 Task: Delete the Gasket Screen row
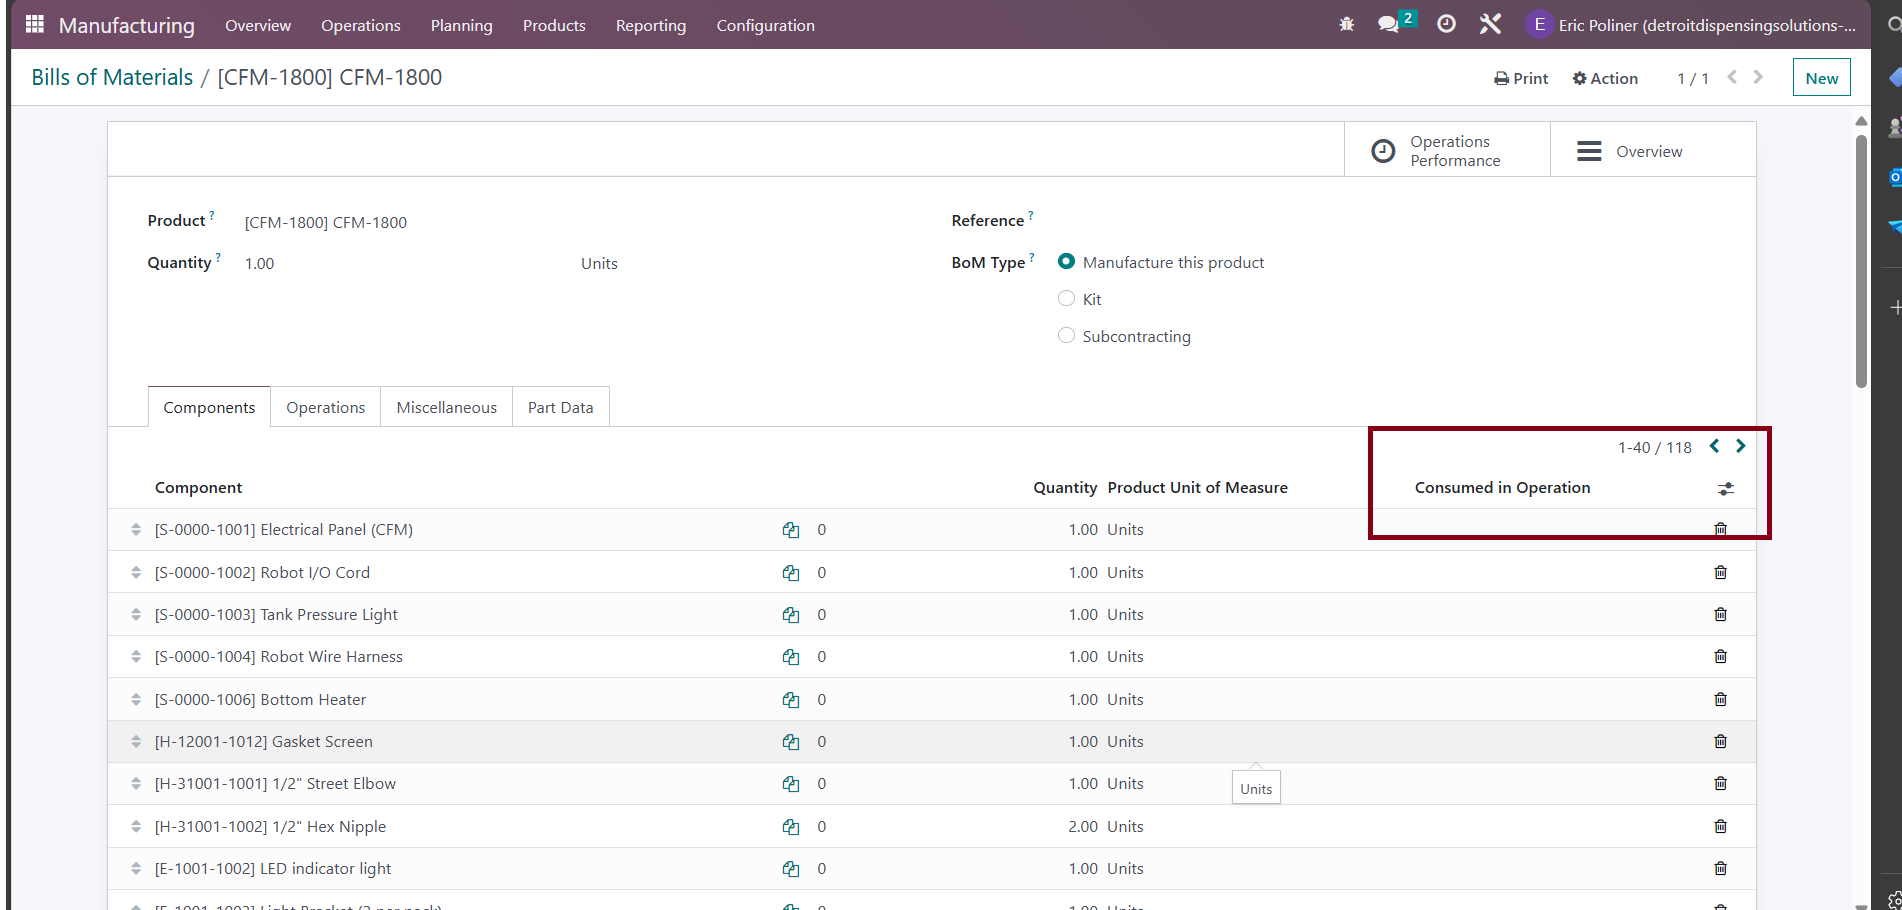(1720, 741)
